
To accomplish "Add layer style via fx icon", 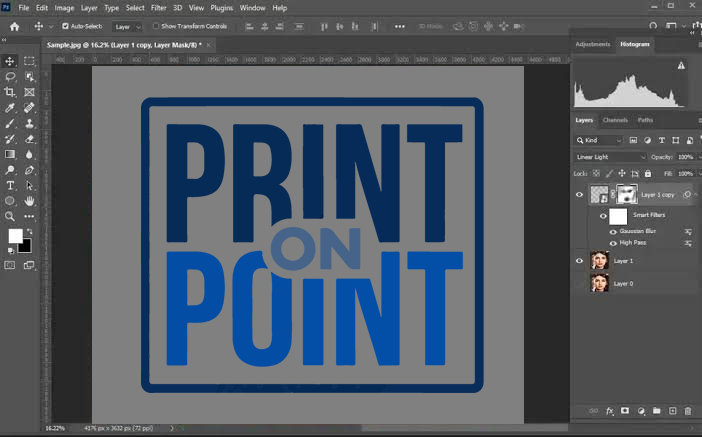I will (609, 411).
